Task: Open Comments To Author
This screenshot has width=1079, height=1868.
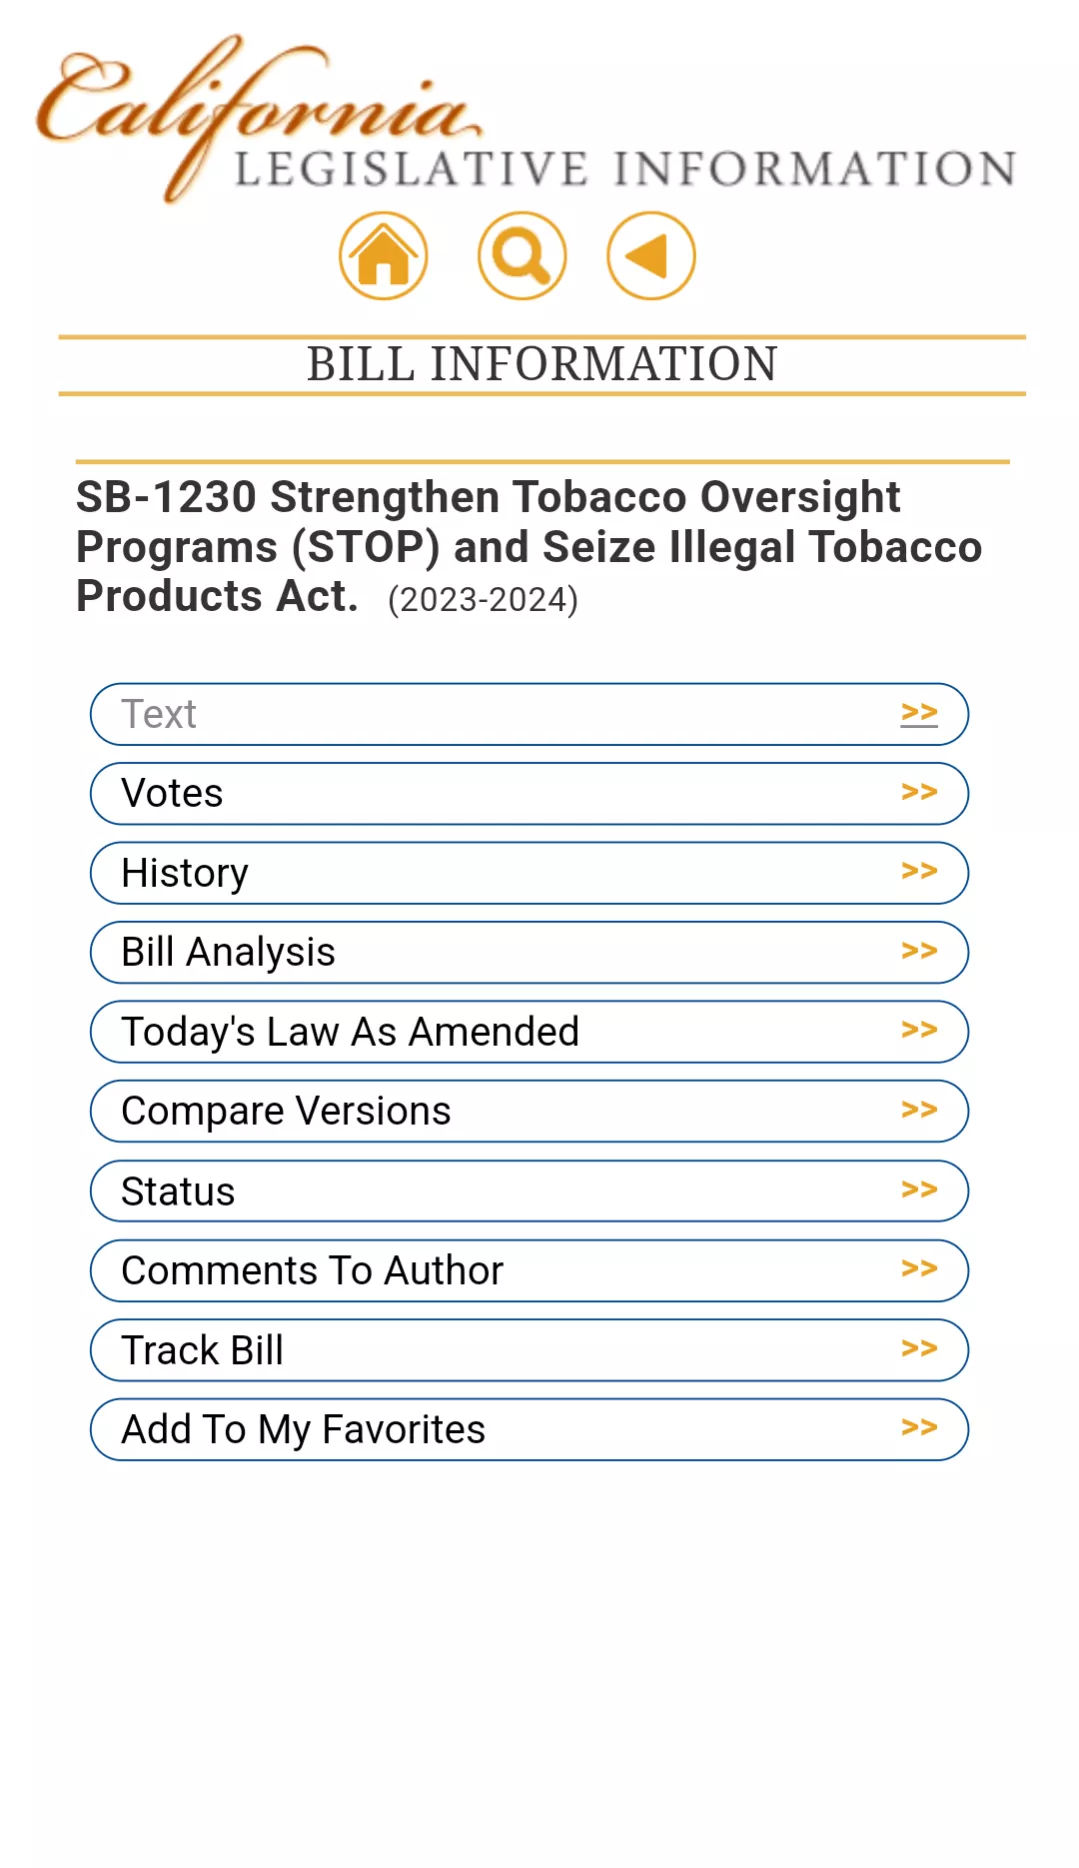Action: pos(312,1270)
